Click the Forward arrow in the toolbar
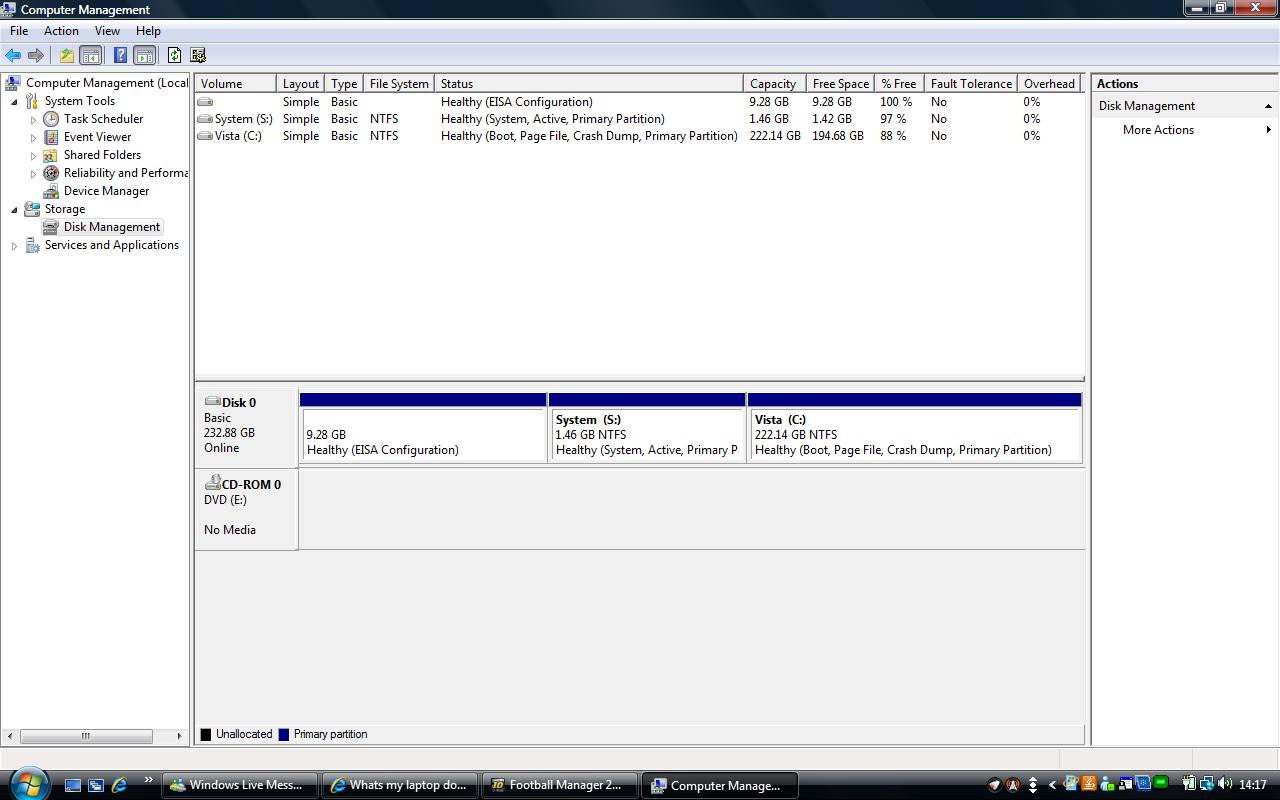The image size is (1280, 800). pos(36,56)
